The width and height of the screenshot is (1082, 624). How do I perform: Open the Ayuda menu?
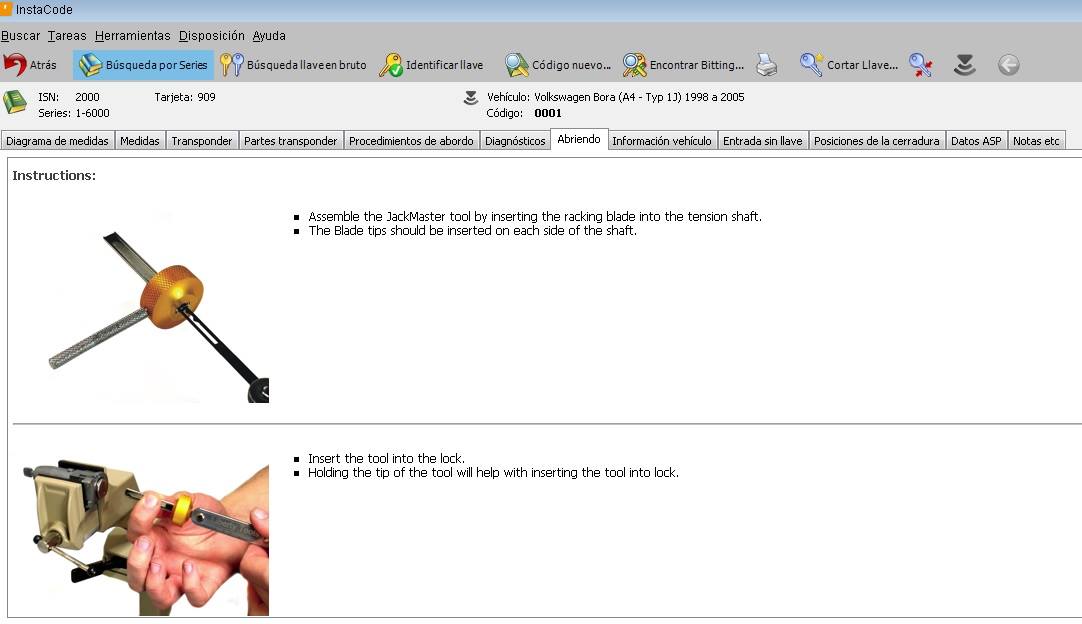click(269, 36)
